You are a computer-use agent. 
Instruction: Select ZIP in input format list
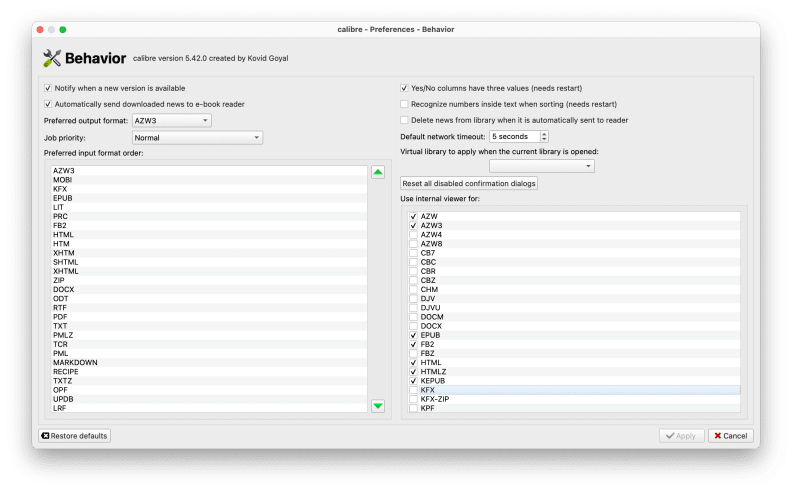(209, 280)
